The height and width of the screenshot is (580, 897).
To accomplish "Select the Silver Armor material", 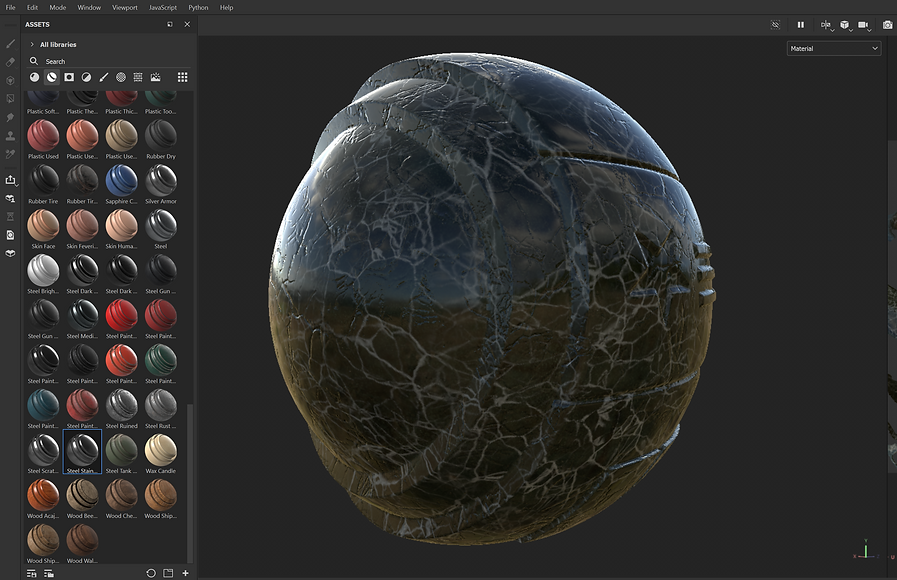I will tap(161, 185).
